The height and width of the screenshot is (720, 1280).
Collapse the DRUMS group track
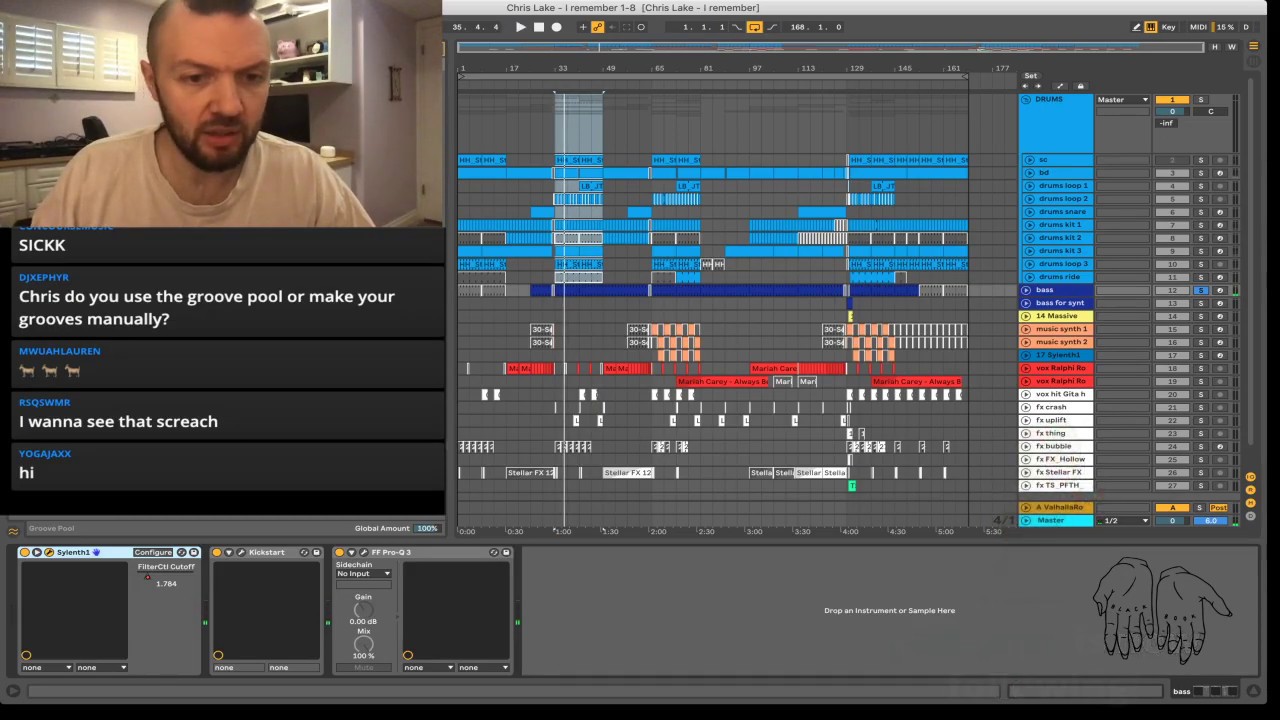[1026, 100]
